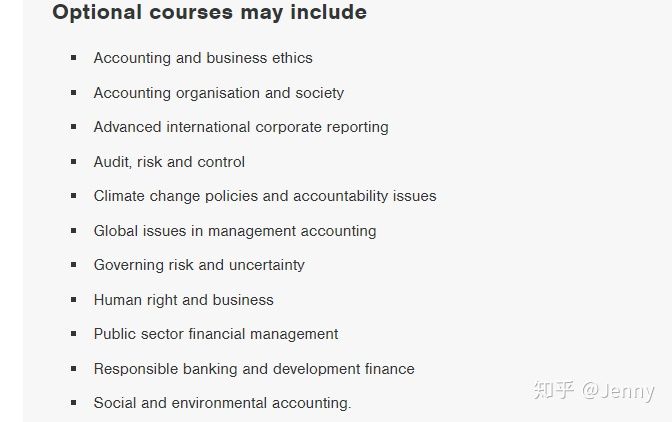Screen dimensions: 672x422
Task: Click 'Governing risk and uncertainty' course
Action: coord(199,265)
